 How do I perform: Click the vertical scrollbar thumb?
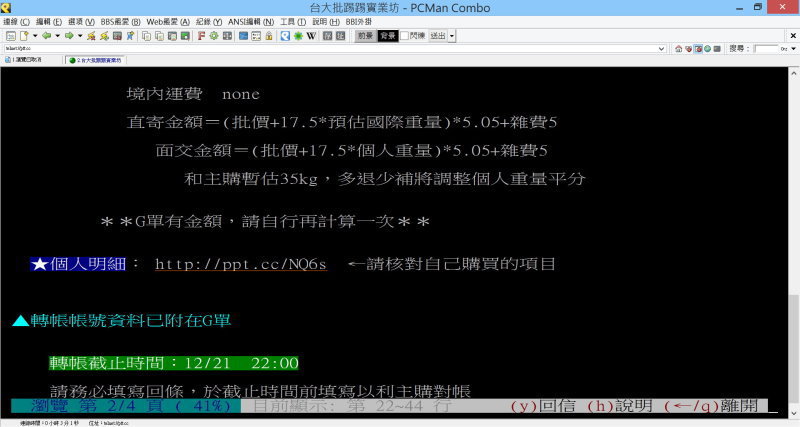click(794, 349)
